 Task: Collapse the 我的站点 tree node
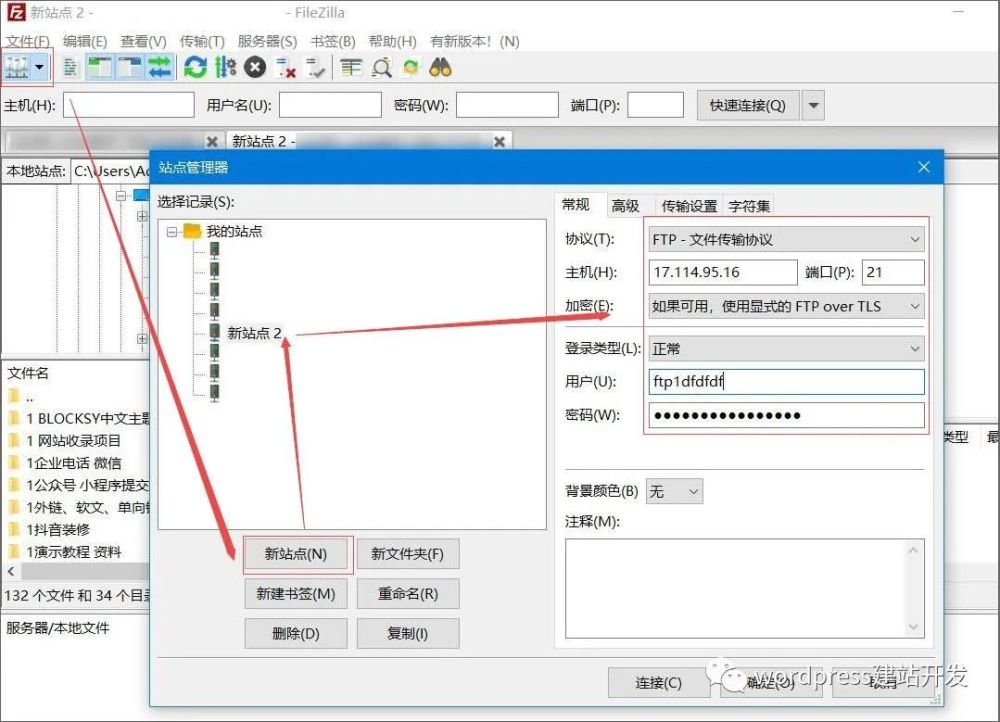pos(172,232)
